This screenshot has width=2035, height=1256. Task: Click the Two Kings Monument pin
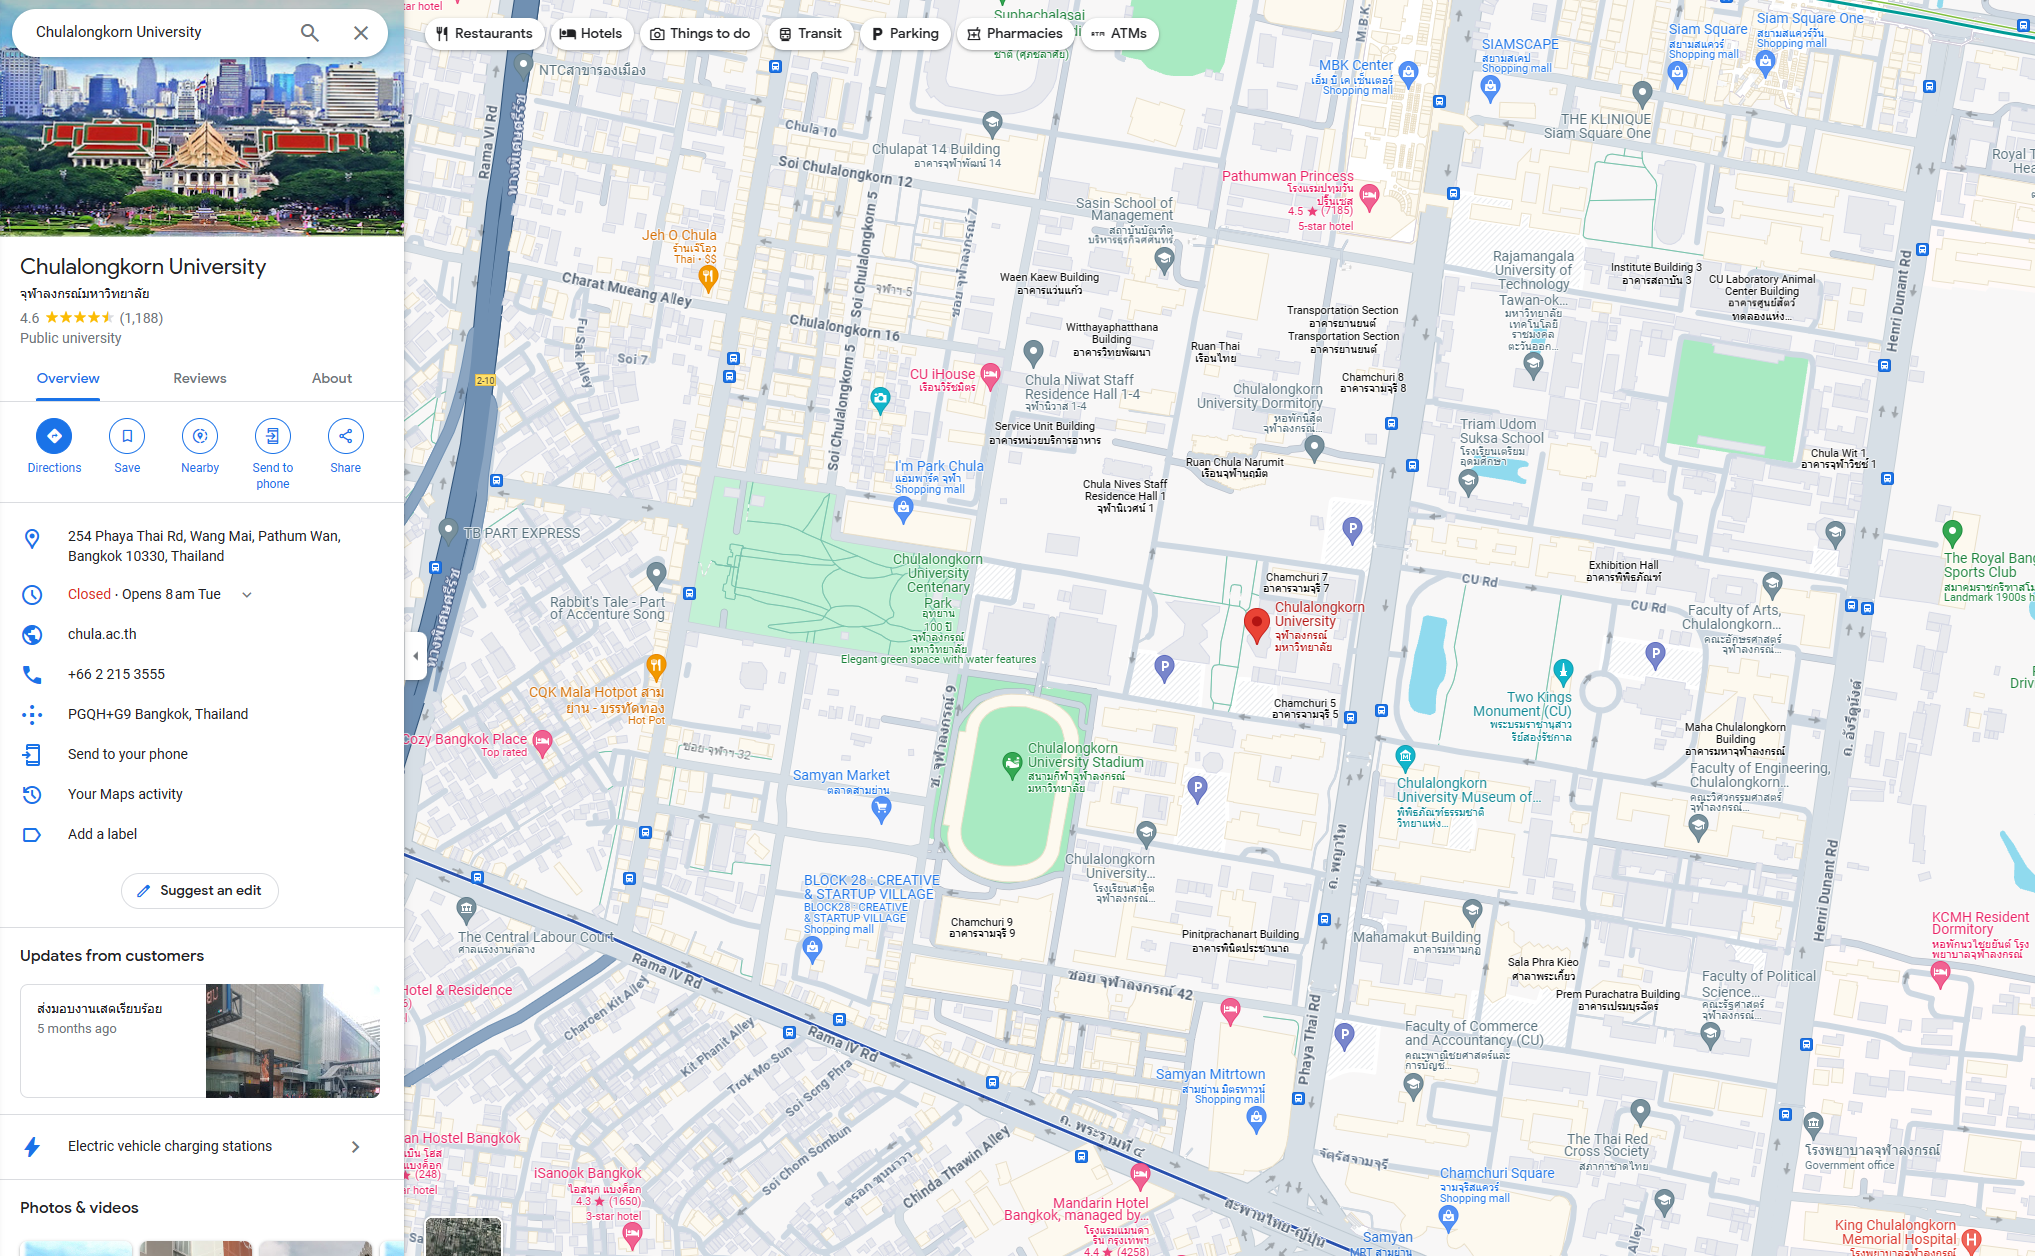(x=1564, y=671)
